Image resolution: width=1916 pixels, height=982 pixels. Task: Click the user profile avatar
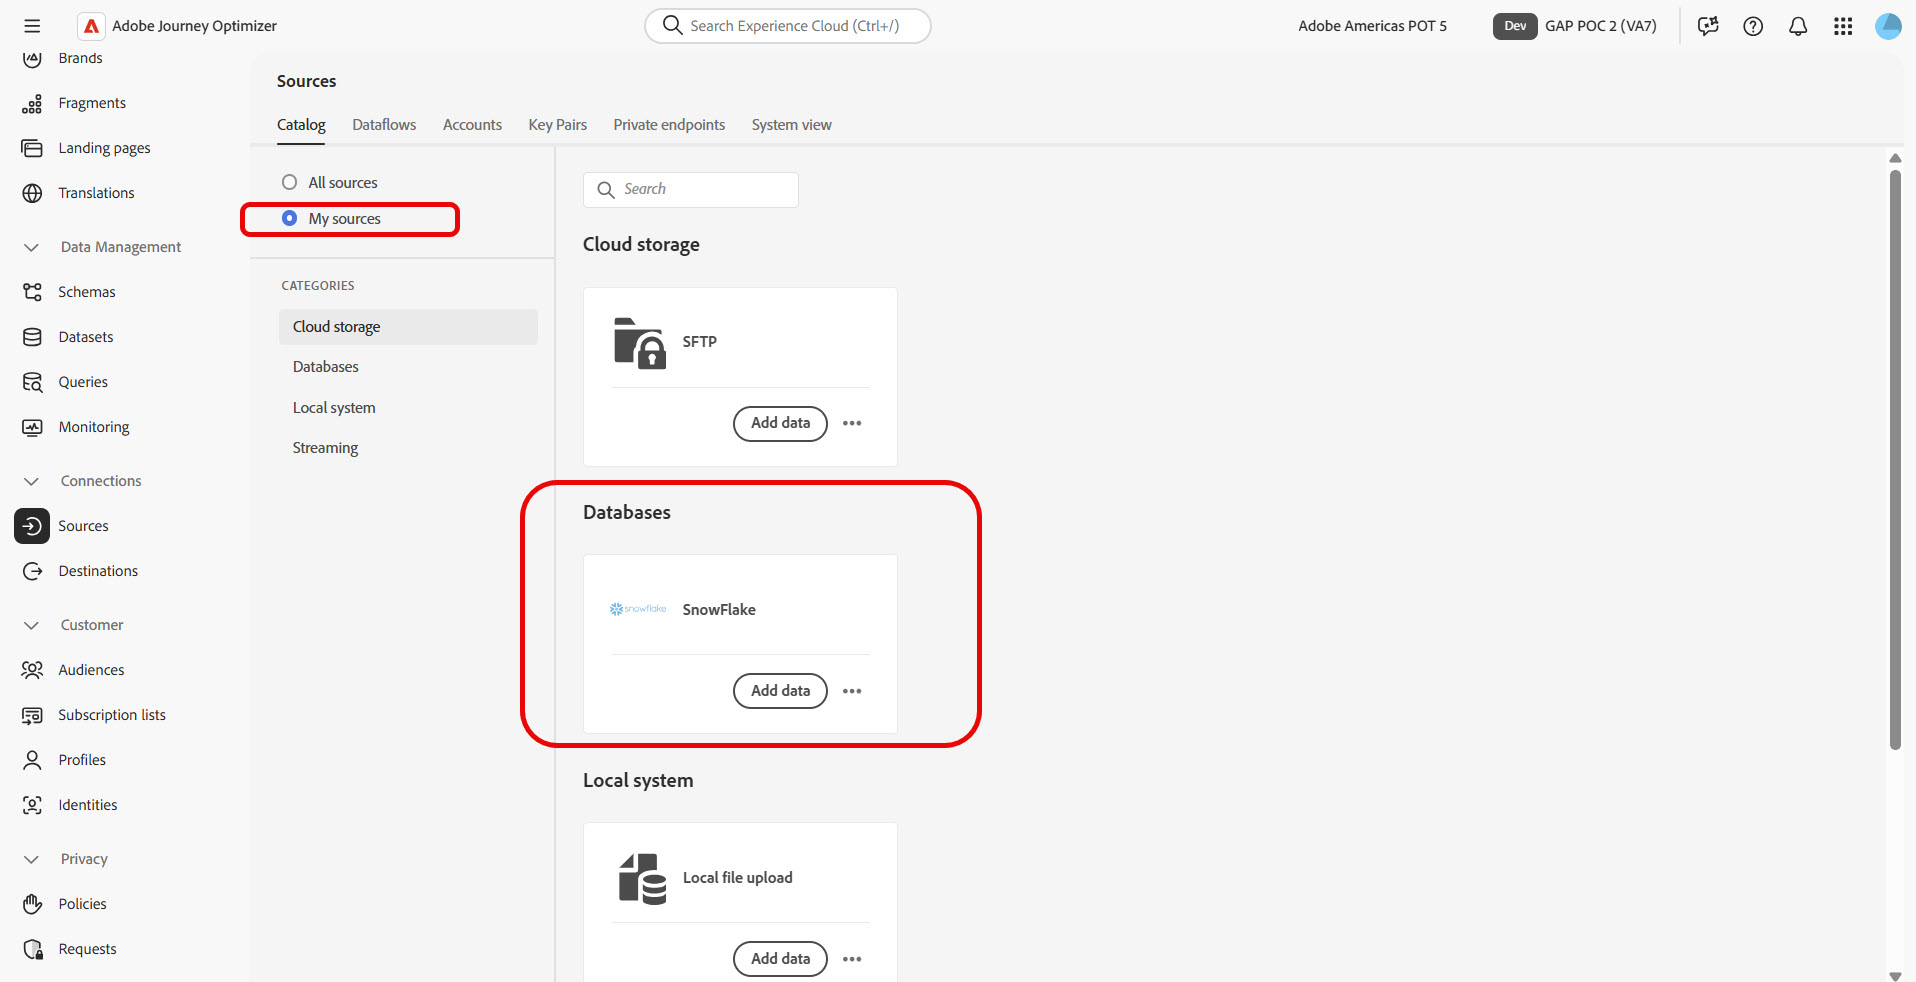[x=1888, y=26]
